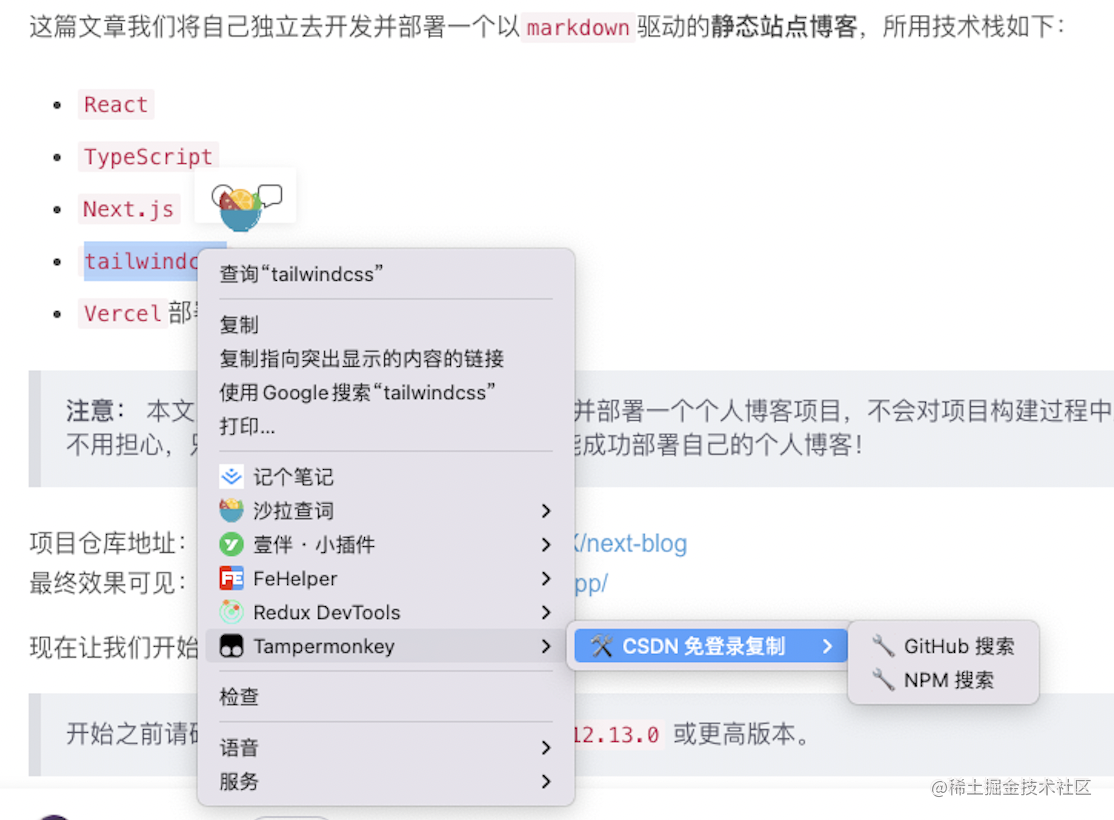Click the Tampermonkey black icon

231,646
